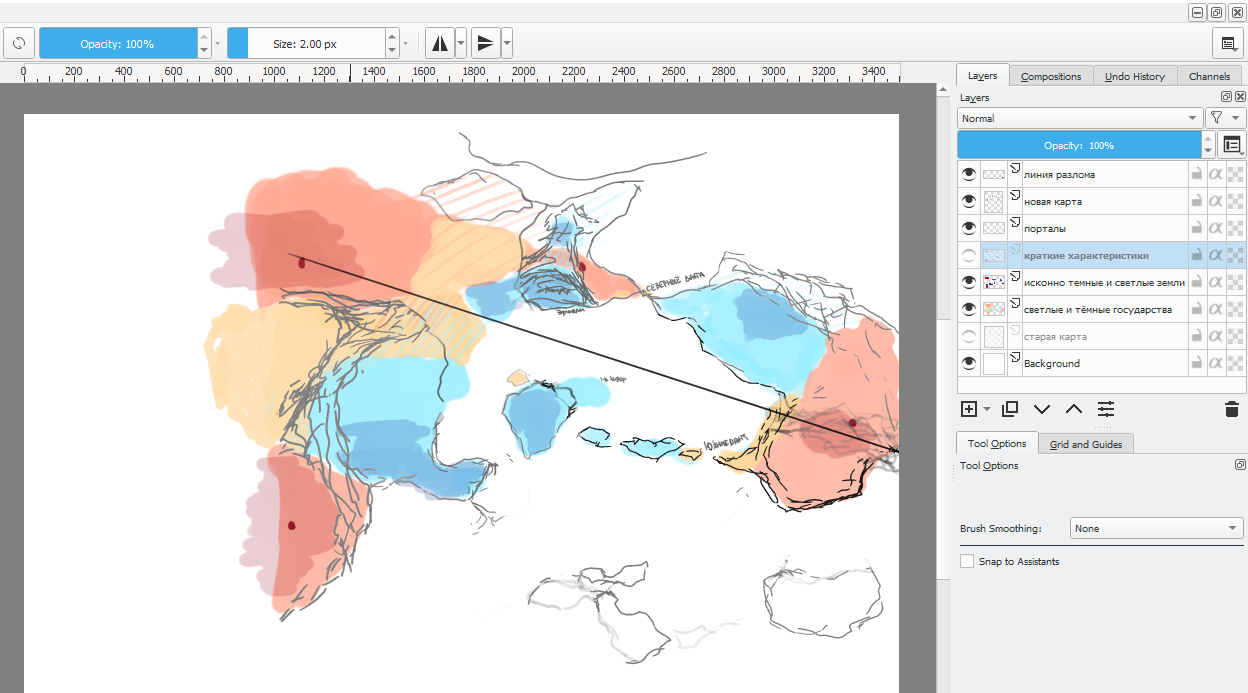Open the Normal blending mode dropdown

point(1079,118)
